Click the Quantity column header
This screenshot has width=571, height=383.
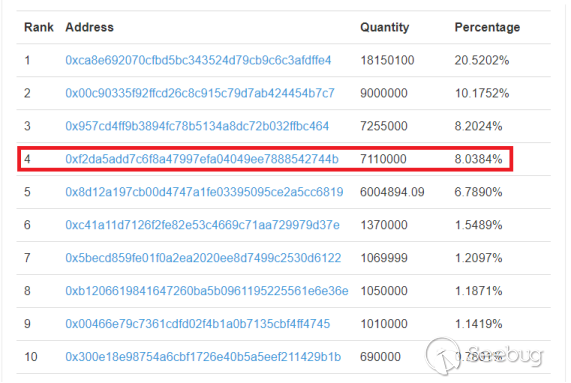click(385, 27)
